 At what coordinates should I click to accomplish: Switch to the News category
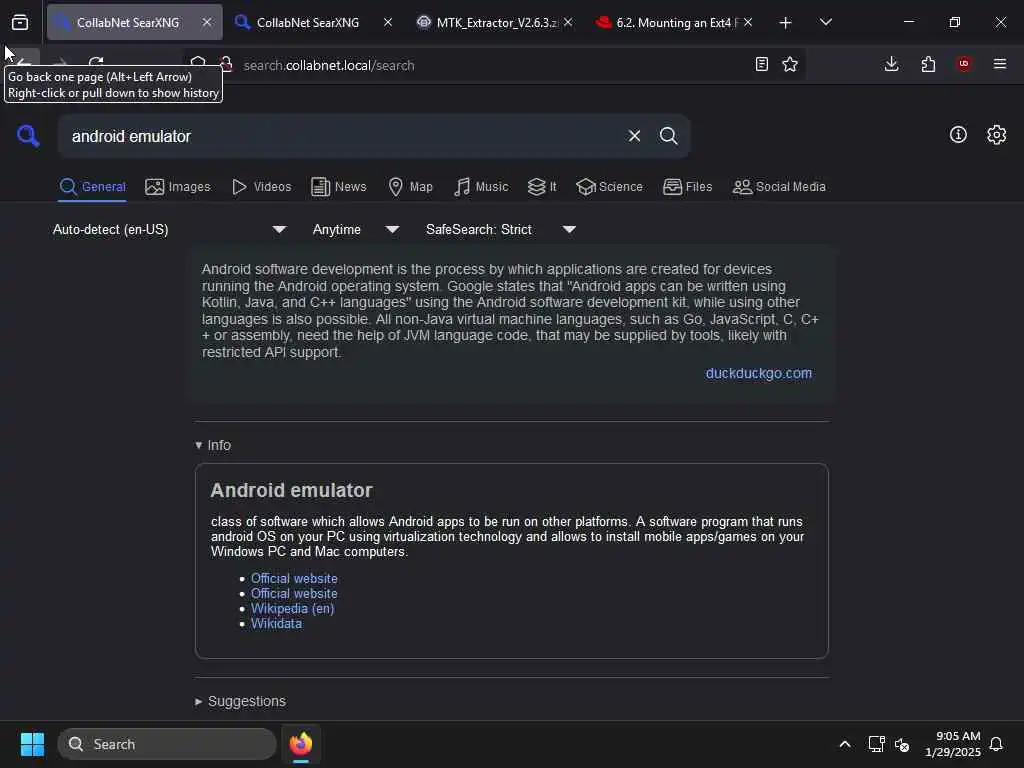click(339, 187)
